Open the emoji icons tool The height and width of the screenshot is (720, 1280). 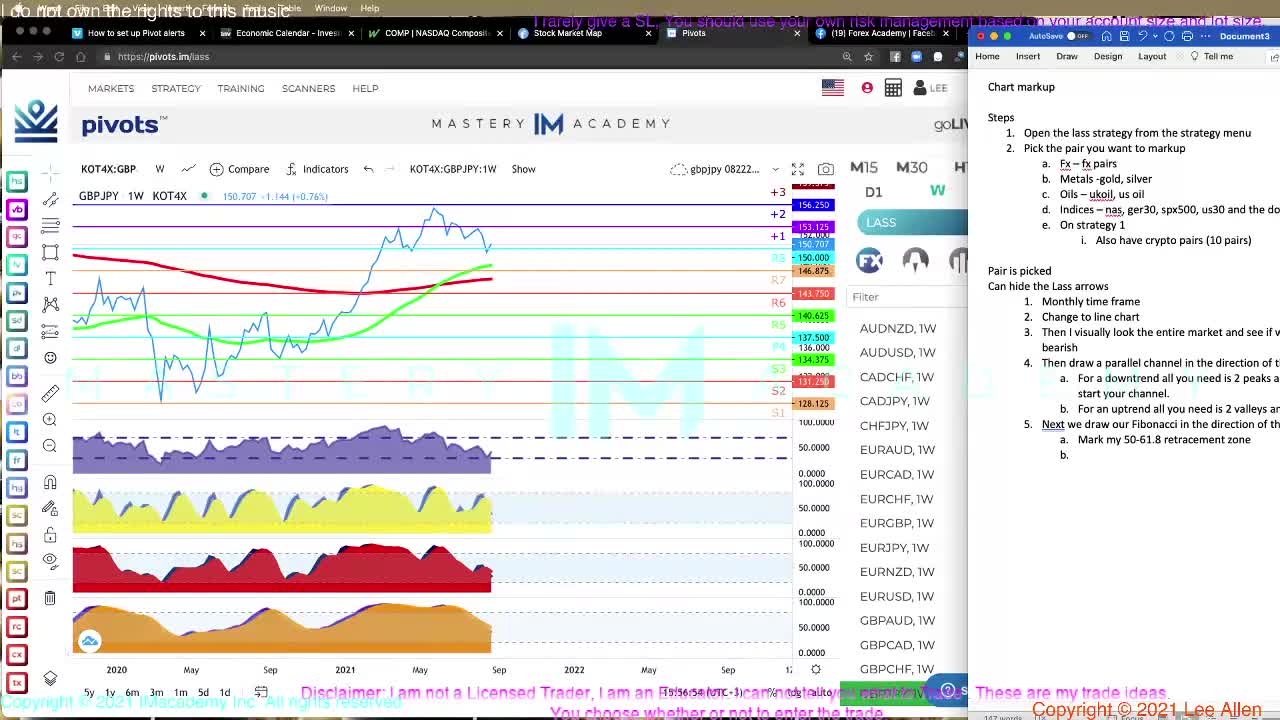coord(50,357)
